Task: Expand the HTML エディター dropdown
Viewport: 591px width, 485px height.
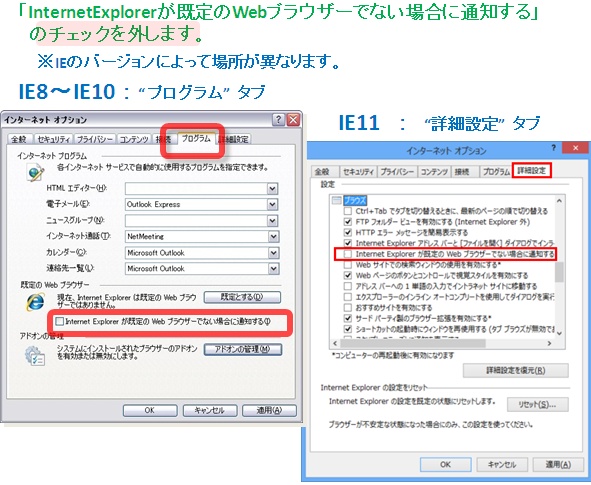Action: (272, 188)
